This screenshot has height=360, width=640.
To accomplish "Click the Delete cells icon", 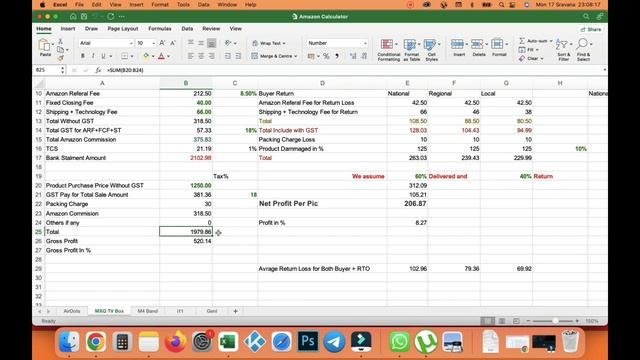I will click(477, 44).
